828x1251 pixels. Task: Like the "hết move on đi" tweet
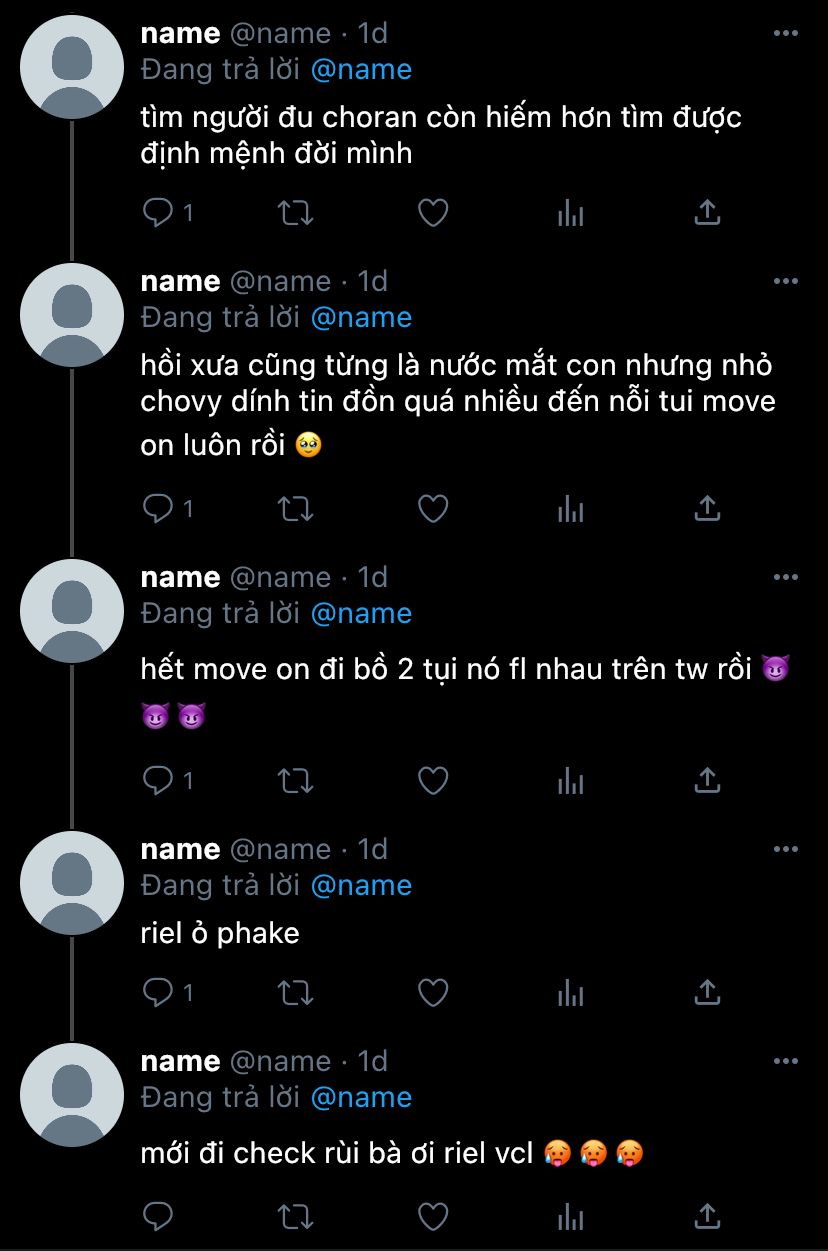(432, 780)
